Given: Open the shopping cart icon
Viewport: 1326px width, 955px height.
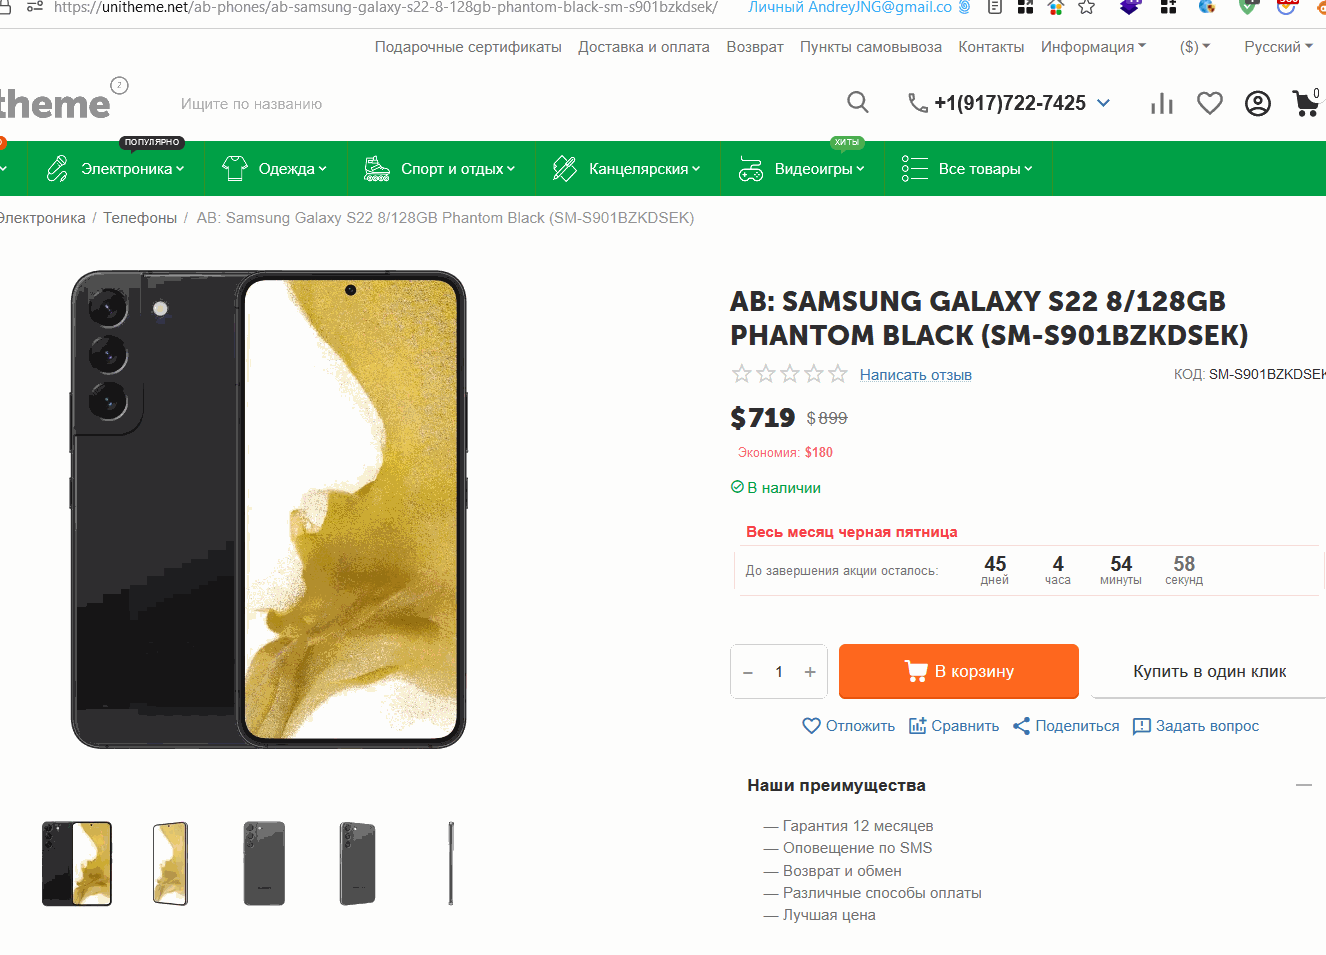Looking at the screenshot, I should [x=1305, y=103].
